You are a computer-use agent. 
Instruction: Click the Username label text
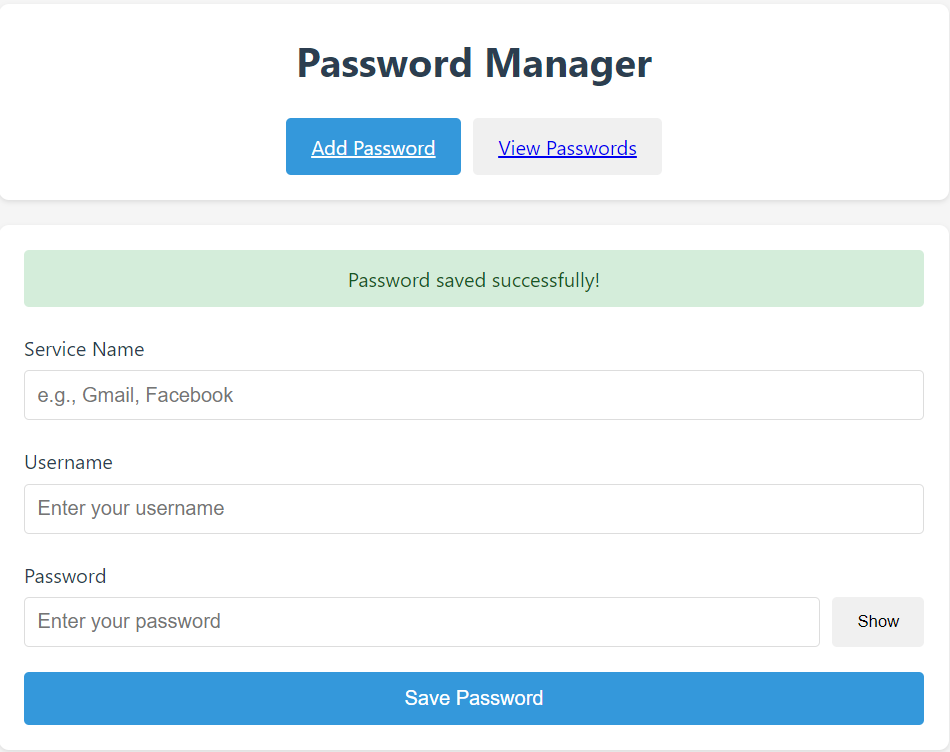point(68,462)
